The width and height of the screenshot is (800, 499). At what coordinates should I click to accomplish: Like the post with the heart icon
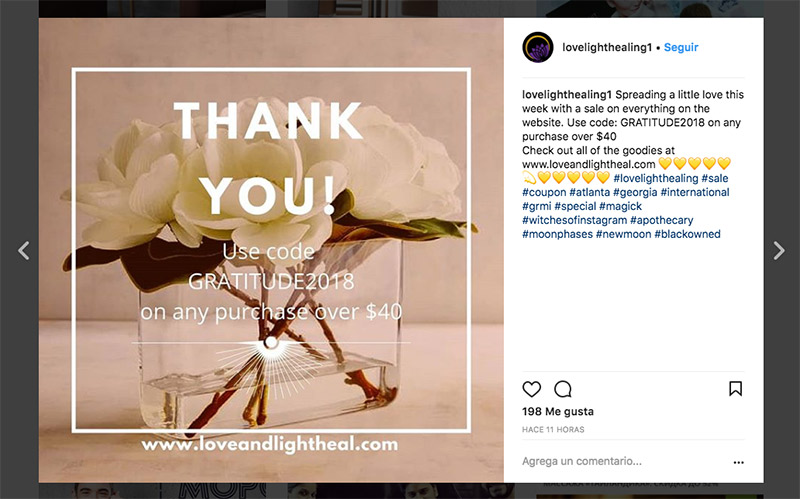[531, 389]
